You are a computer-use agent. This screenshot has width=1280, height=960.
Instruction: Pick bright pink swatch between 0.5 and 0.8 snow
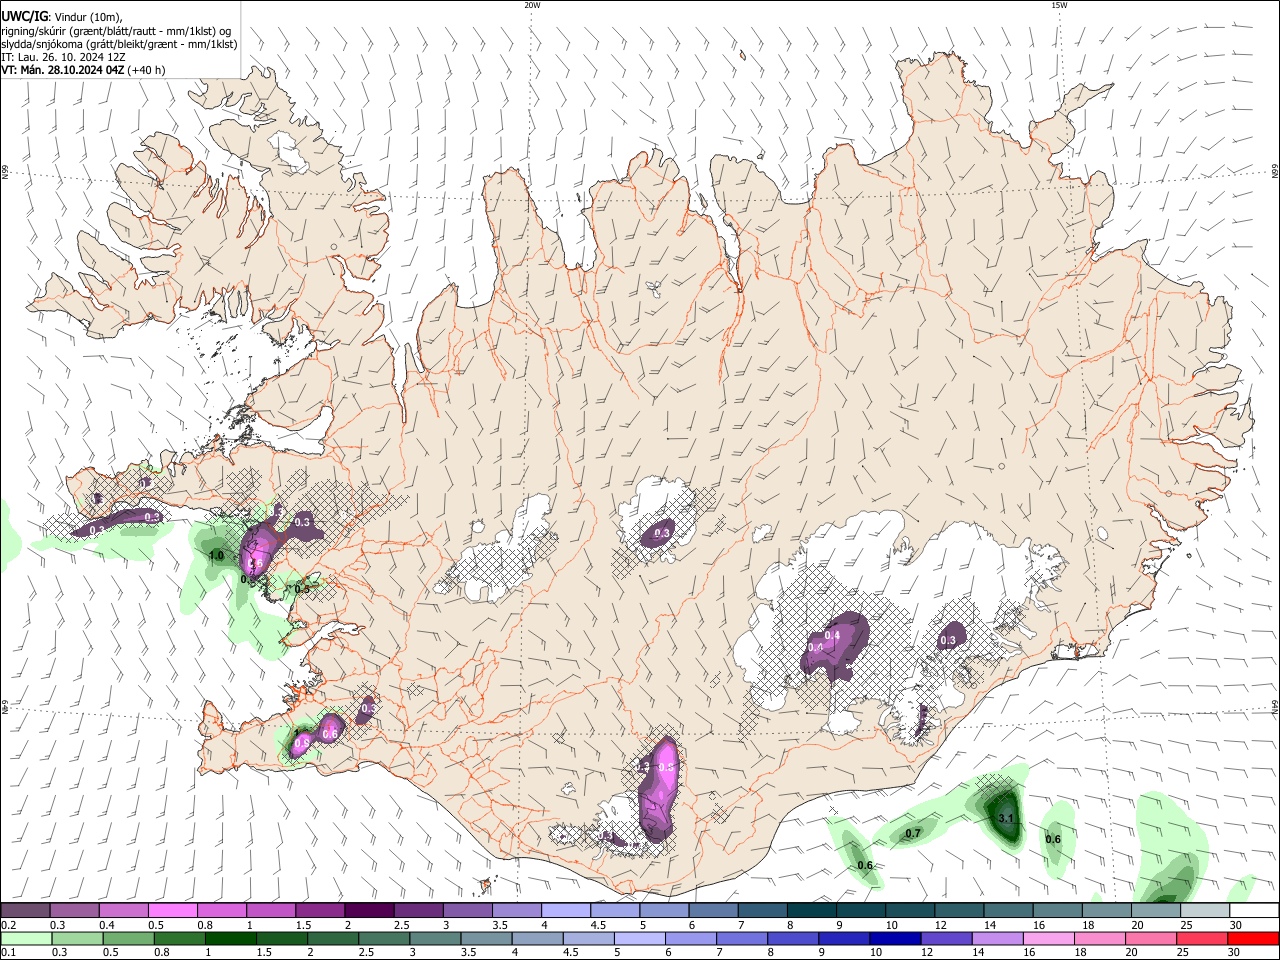click(172, 911)
